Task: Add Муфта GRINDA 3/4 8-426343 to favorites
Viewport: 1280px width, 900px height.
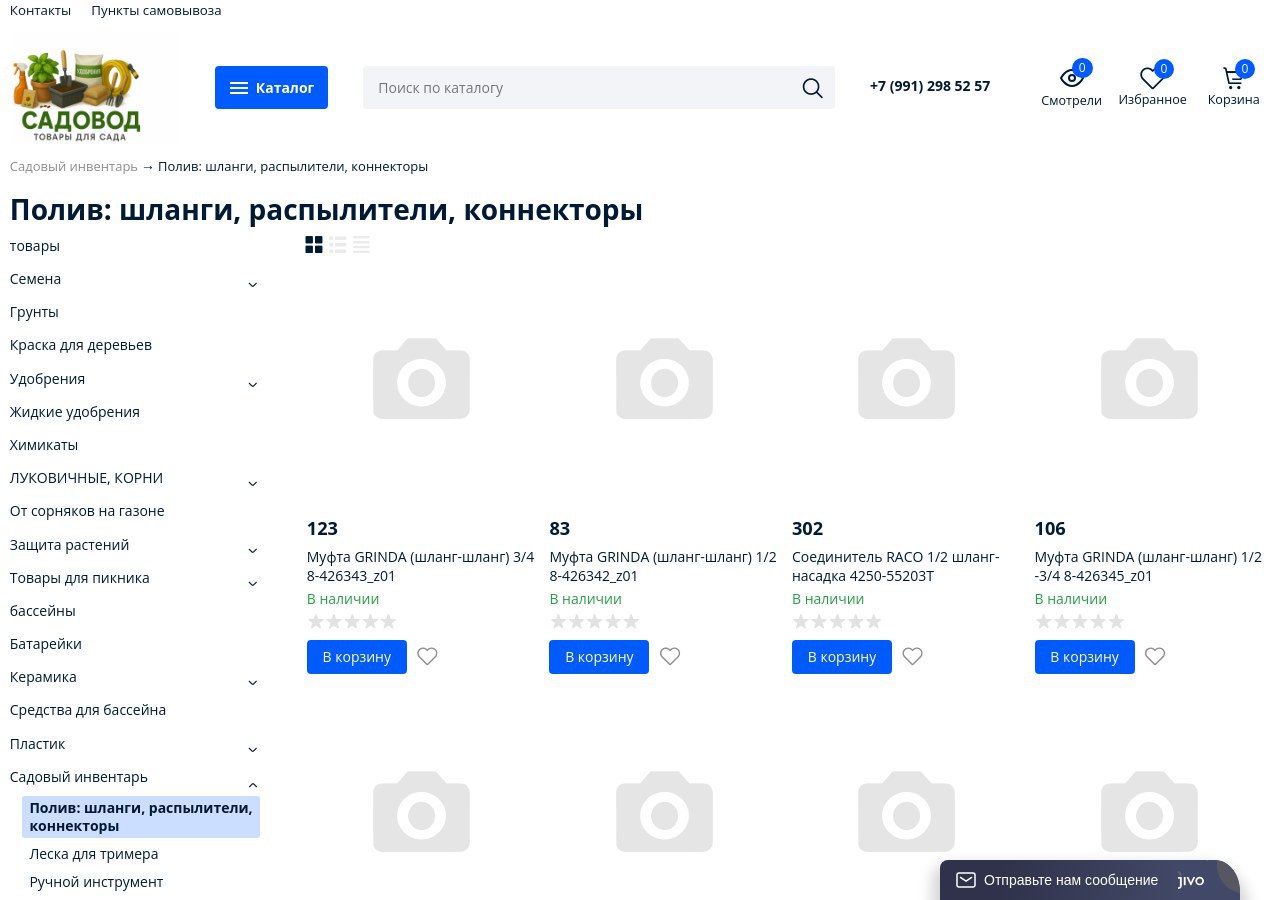Action: click(427, 657)
